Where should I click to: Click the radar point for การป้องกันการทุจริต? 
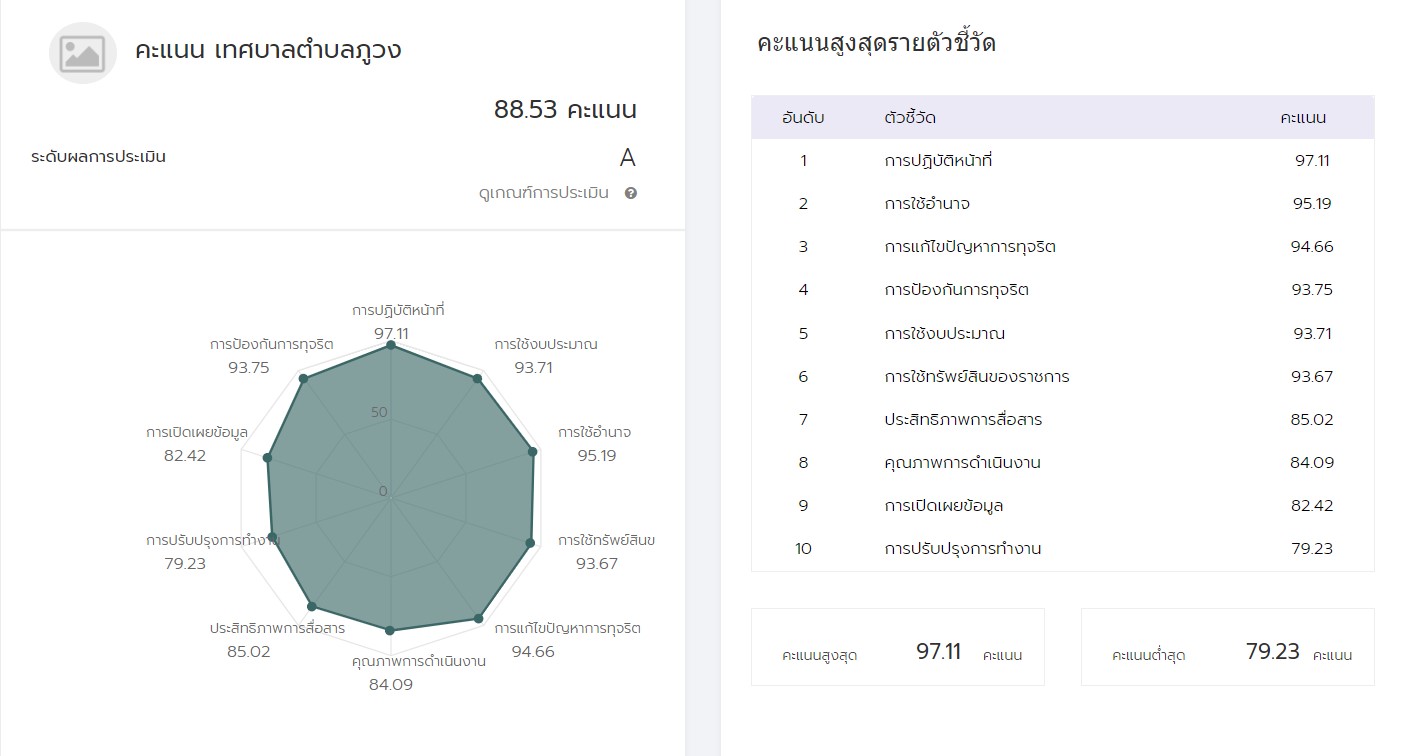click(x=304, y=379)
